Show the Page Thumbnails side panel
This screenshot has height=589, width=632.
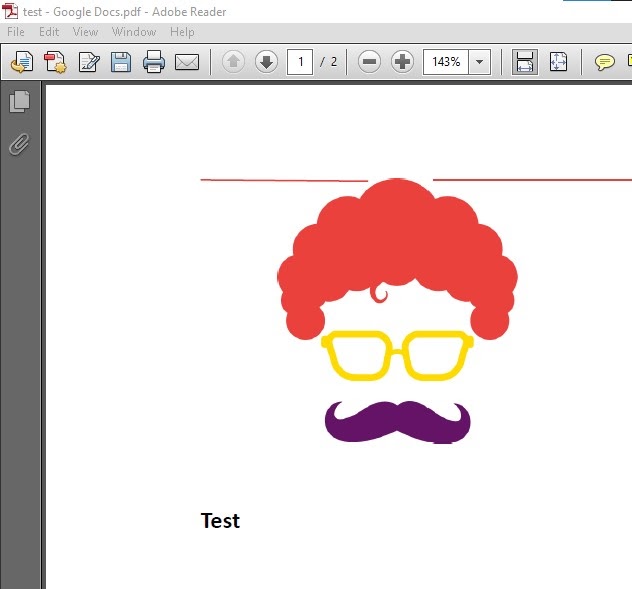19,102
